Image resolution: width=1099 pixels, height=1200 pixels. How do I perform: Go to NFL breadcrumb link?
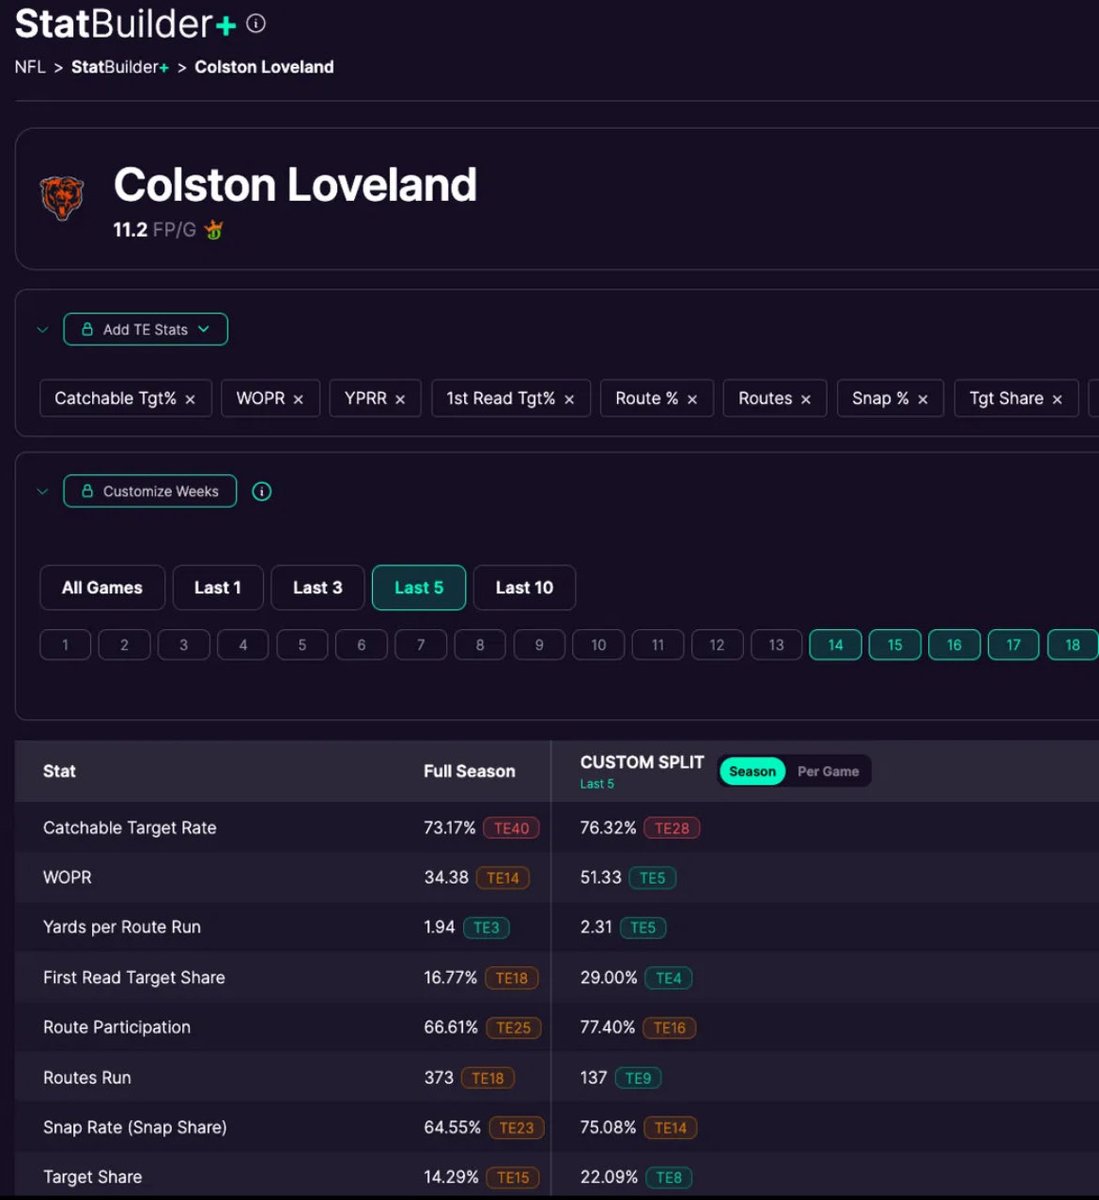tap(30, 67)
